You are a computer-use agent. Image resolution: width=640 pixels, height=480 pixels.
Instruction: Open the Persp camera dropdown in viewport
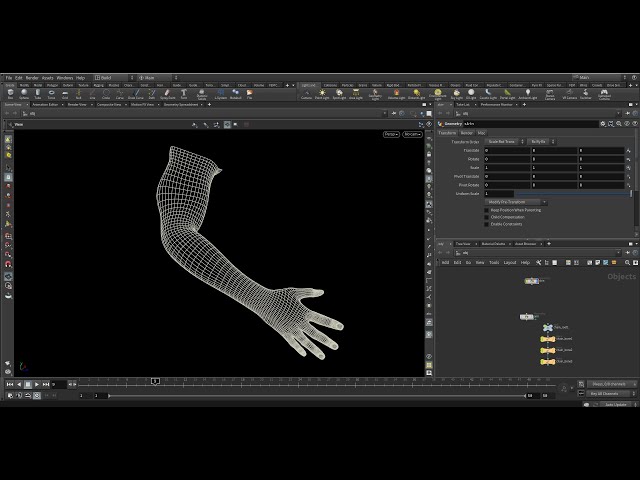click(x=391, y=134)
